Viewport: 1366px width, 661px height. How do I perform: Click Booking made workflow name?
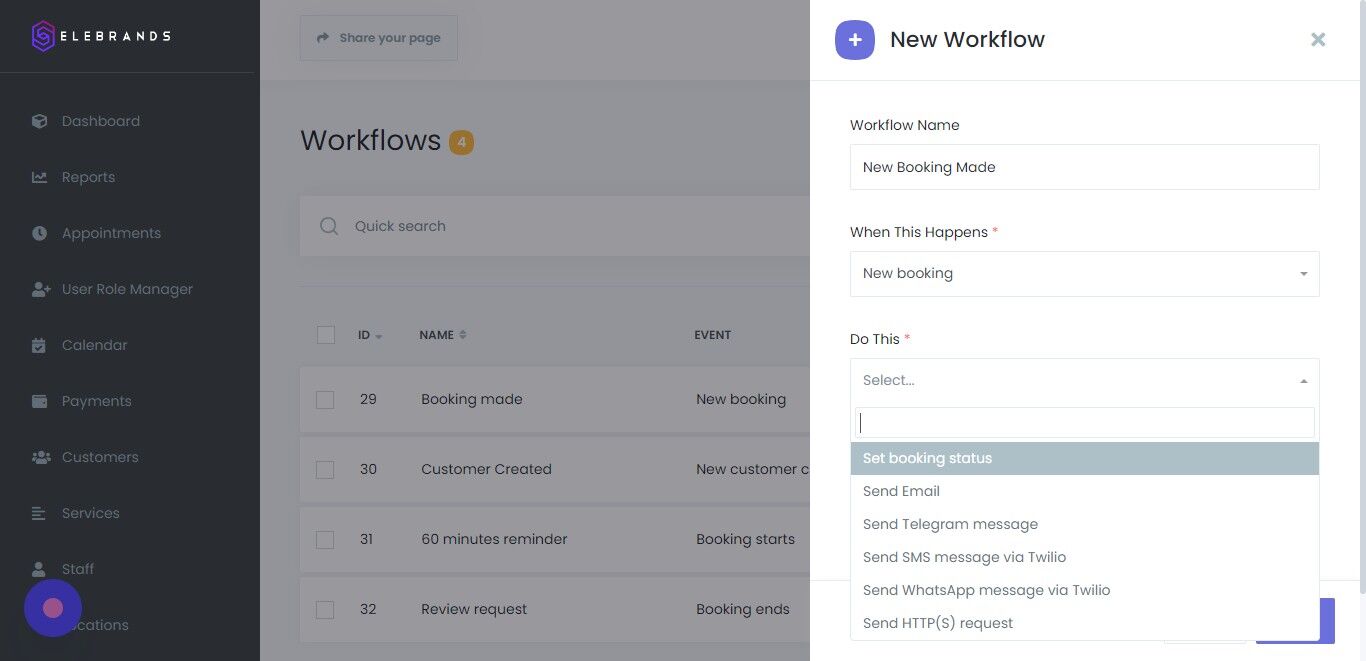[472, 399]
